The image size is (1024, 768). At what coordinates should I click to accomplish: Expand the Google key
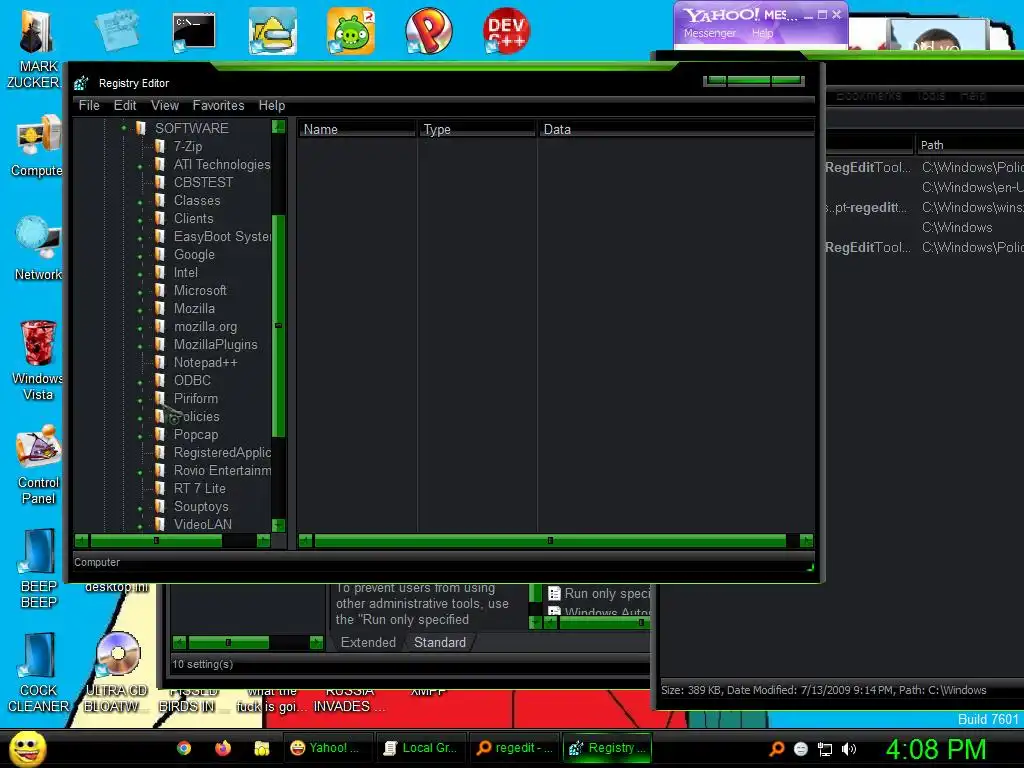point(140,257)
